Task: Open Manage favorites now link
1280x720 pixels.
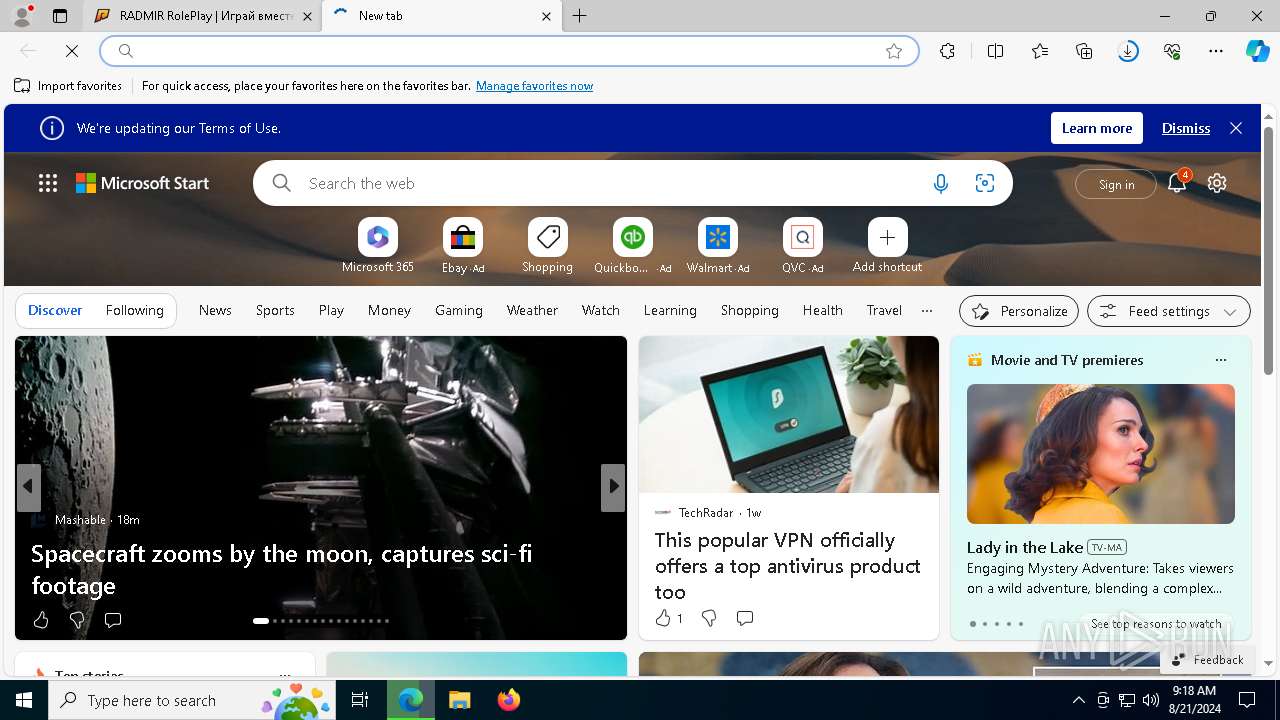Action: [x=534, y=86]
